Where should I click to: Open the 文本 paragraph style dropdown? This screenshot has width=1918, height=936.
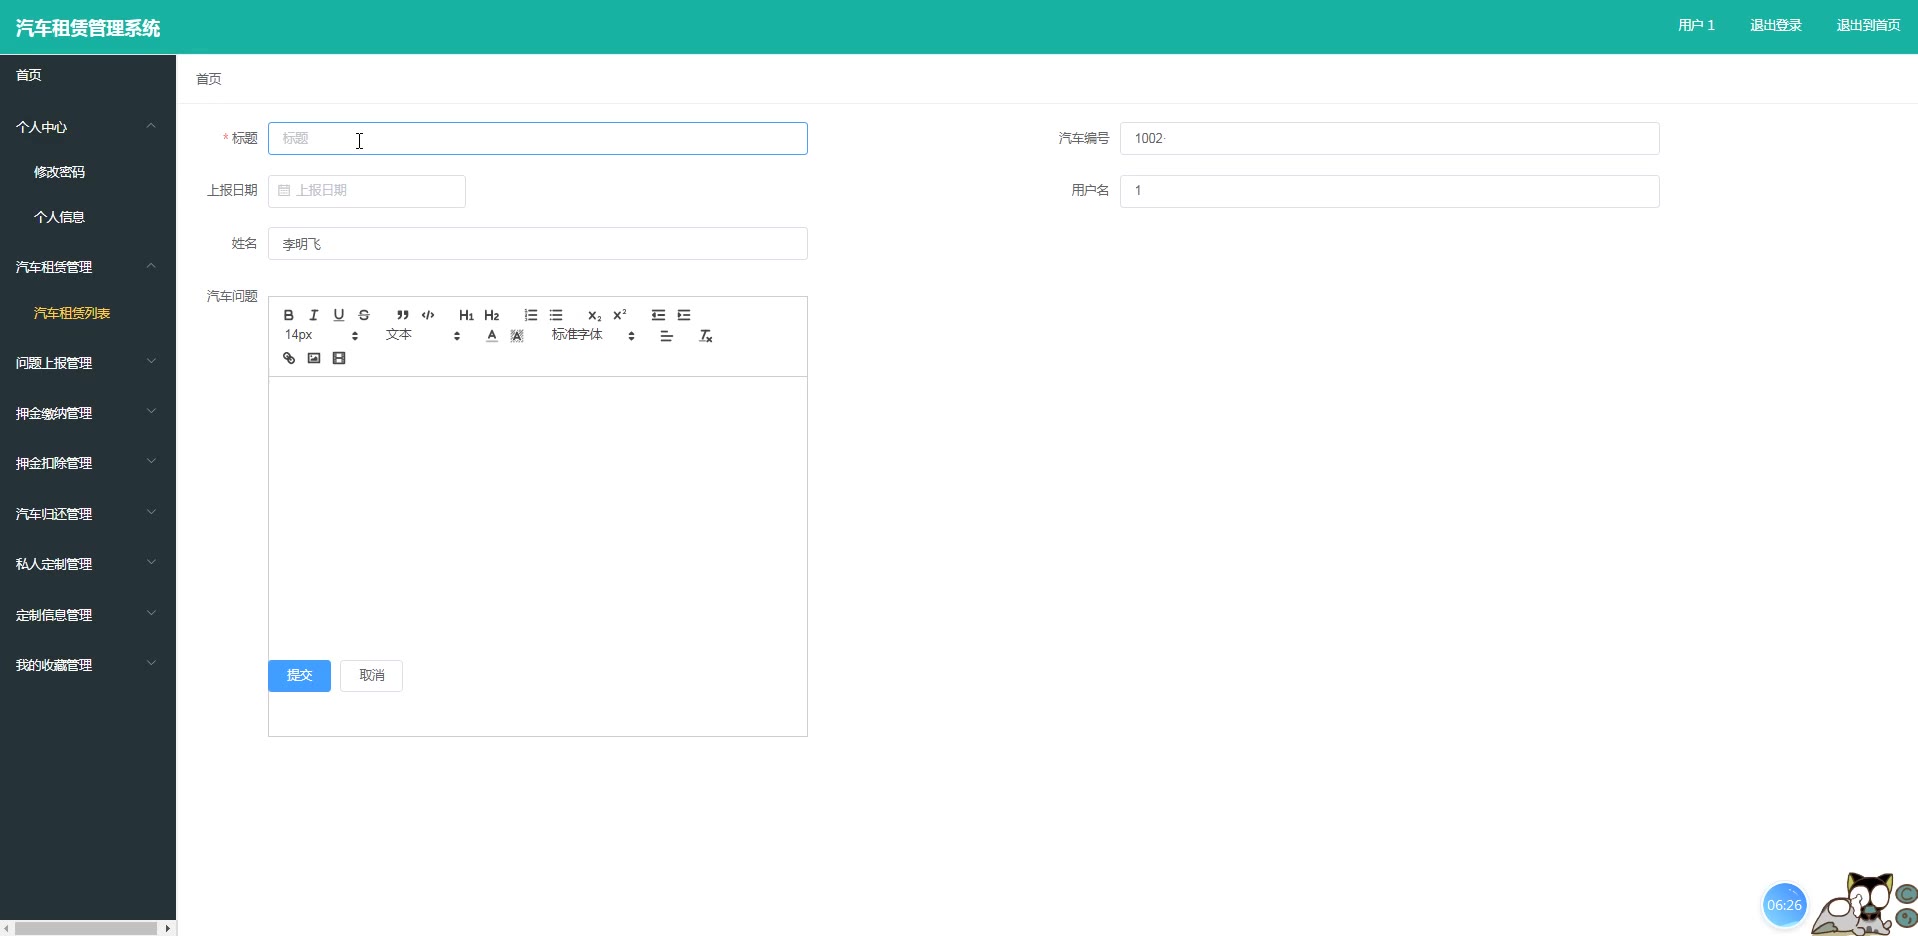point(423,335)
